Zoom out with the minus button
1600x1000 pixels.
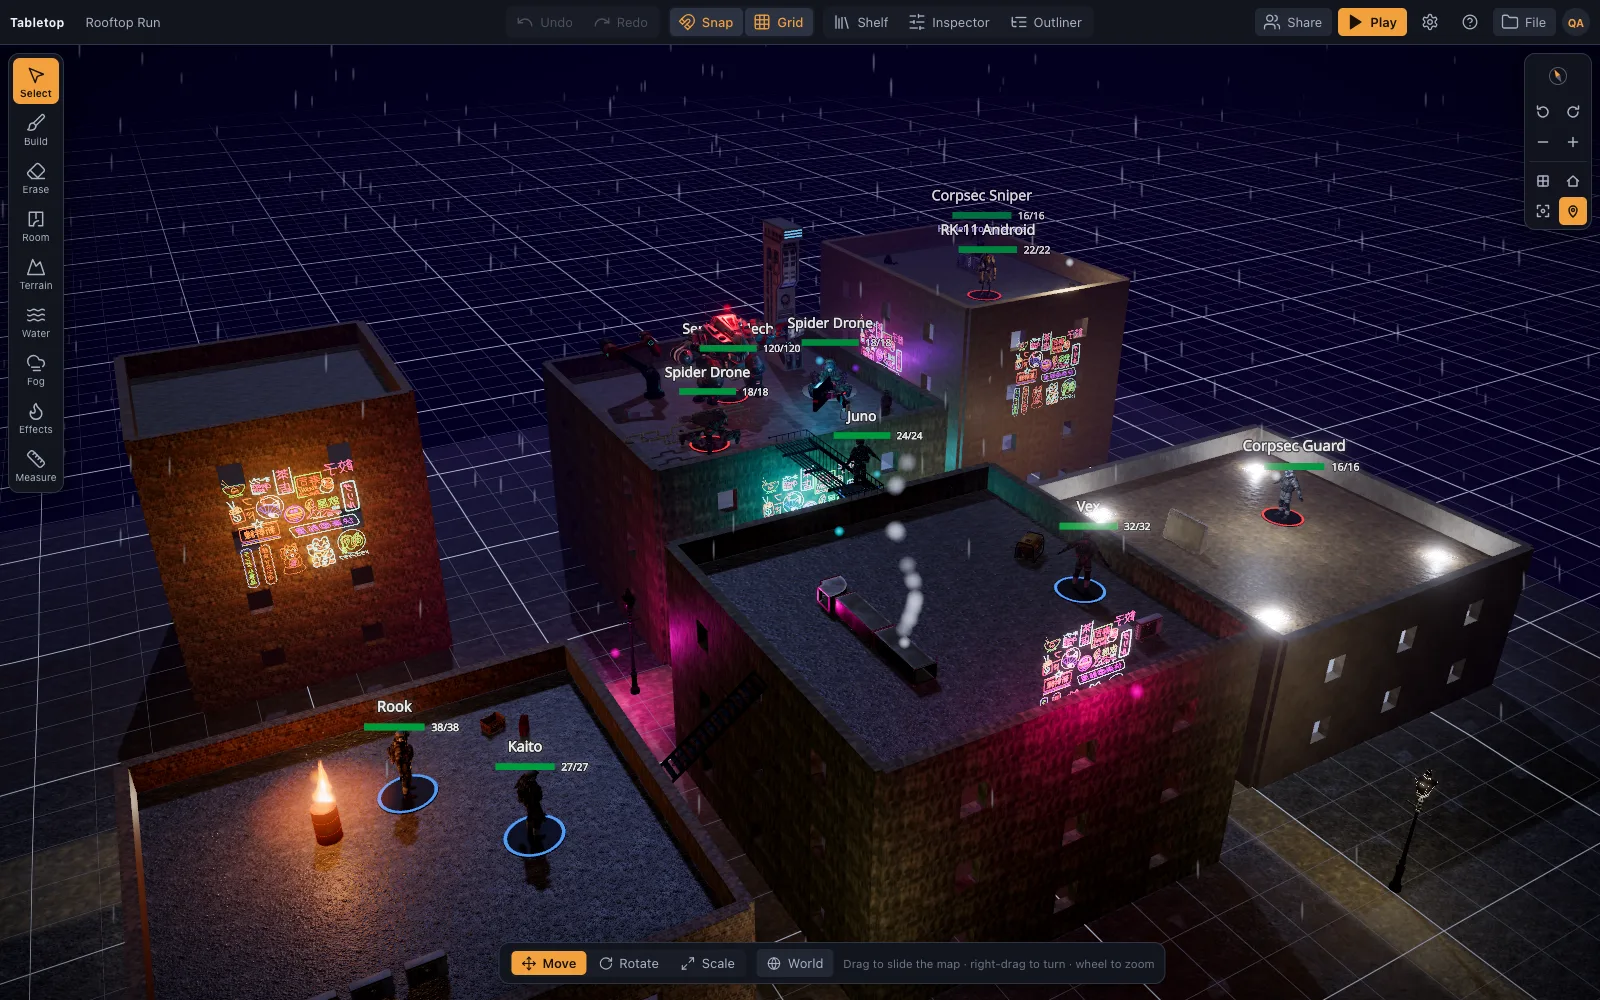pyautogui.click(x=1543, y=142)
